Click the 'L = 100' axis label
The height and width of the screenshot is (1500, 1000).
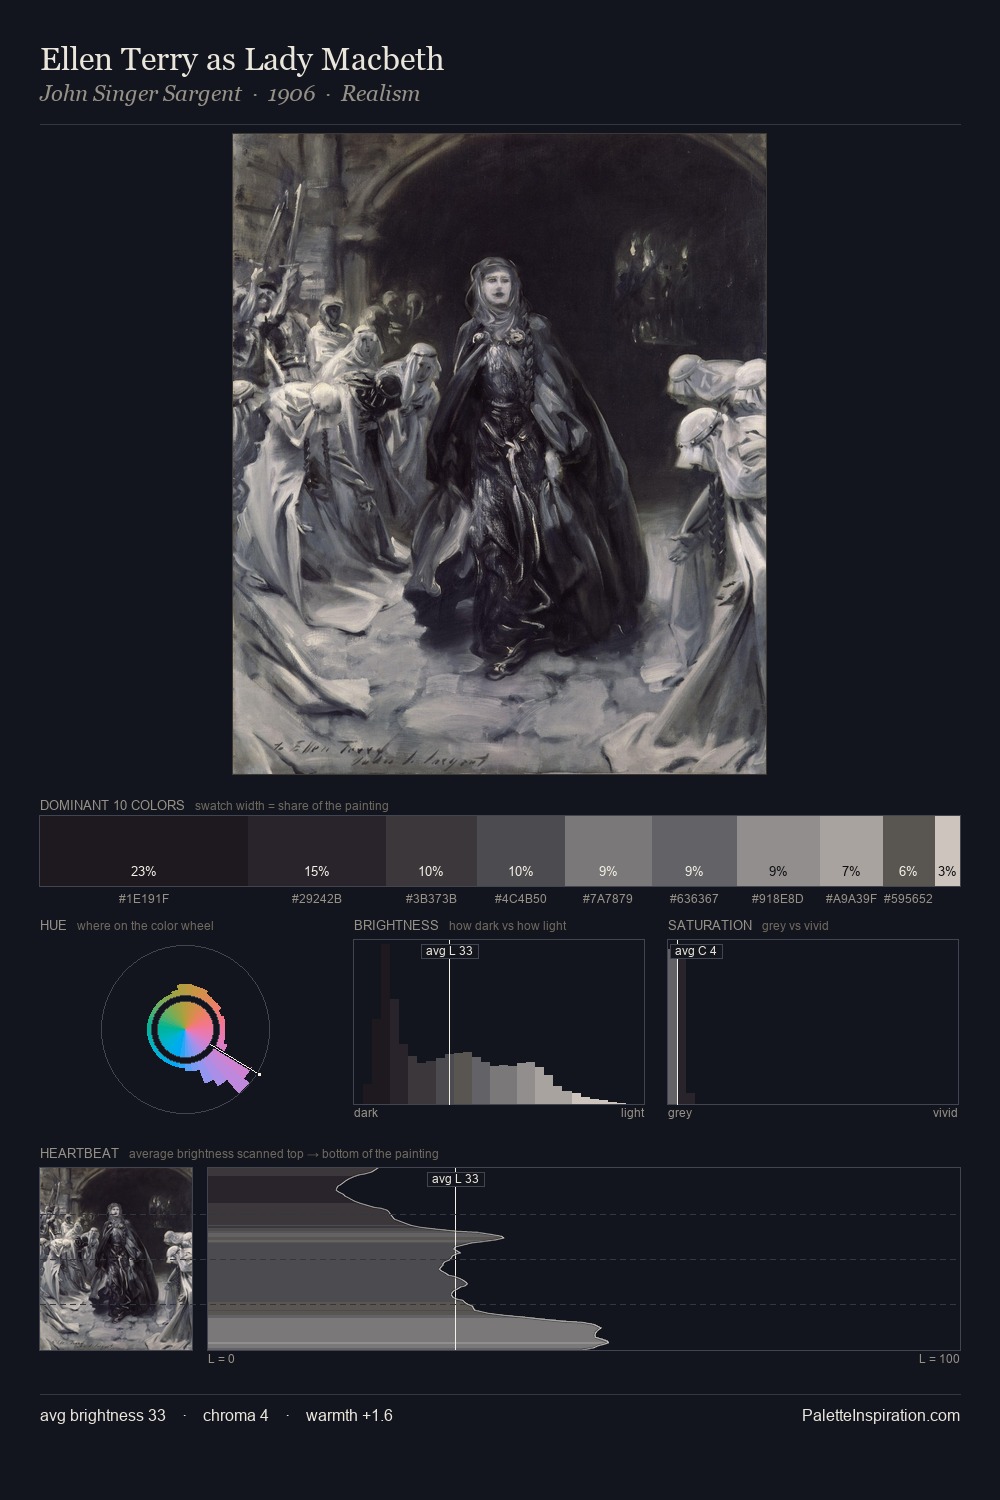(939, 1359)
